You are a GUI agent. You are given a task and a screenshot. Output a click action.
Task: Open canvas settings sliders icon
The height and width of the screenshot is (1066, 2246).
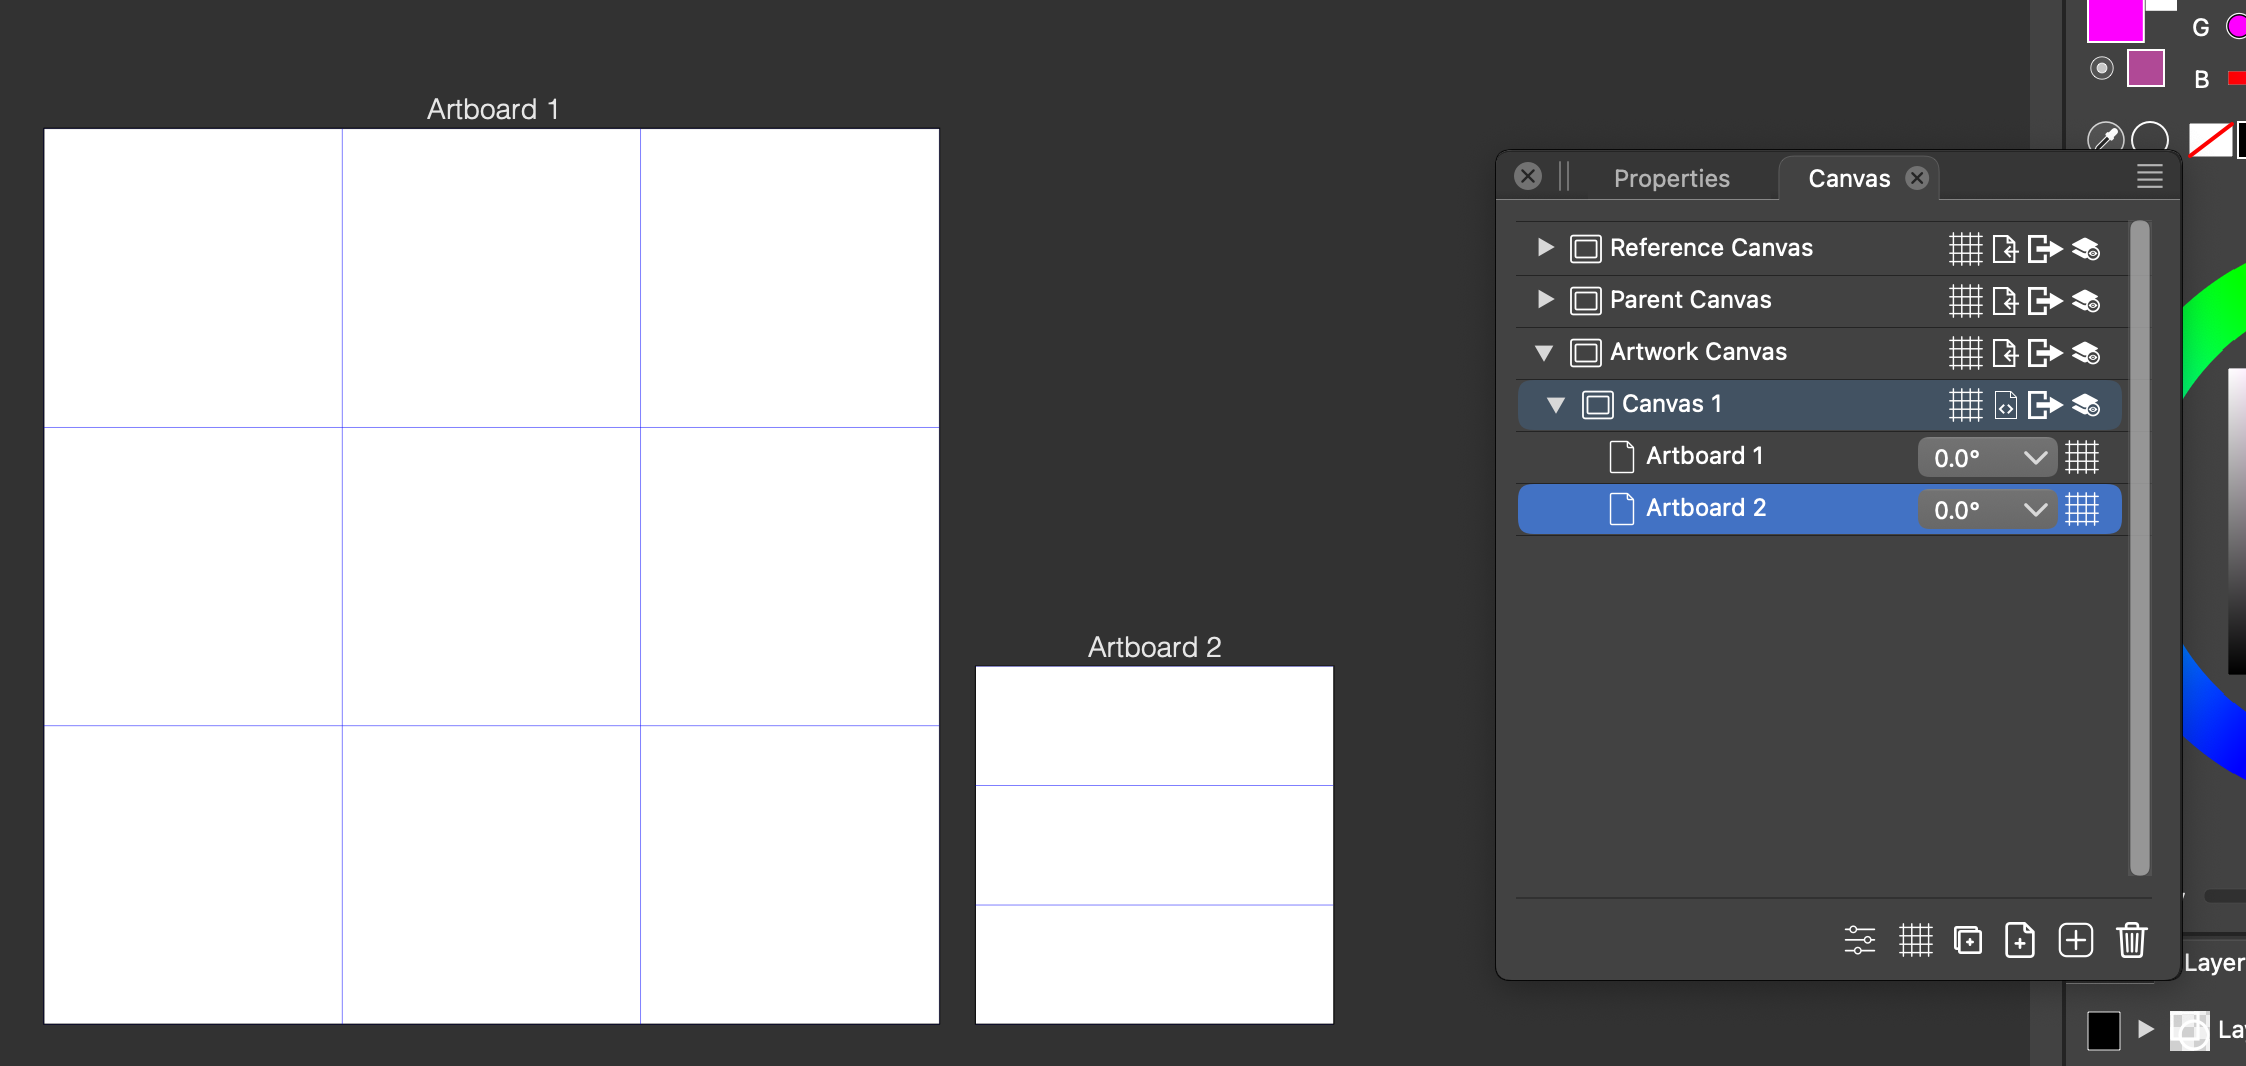point(1859,940)
